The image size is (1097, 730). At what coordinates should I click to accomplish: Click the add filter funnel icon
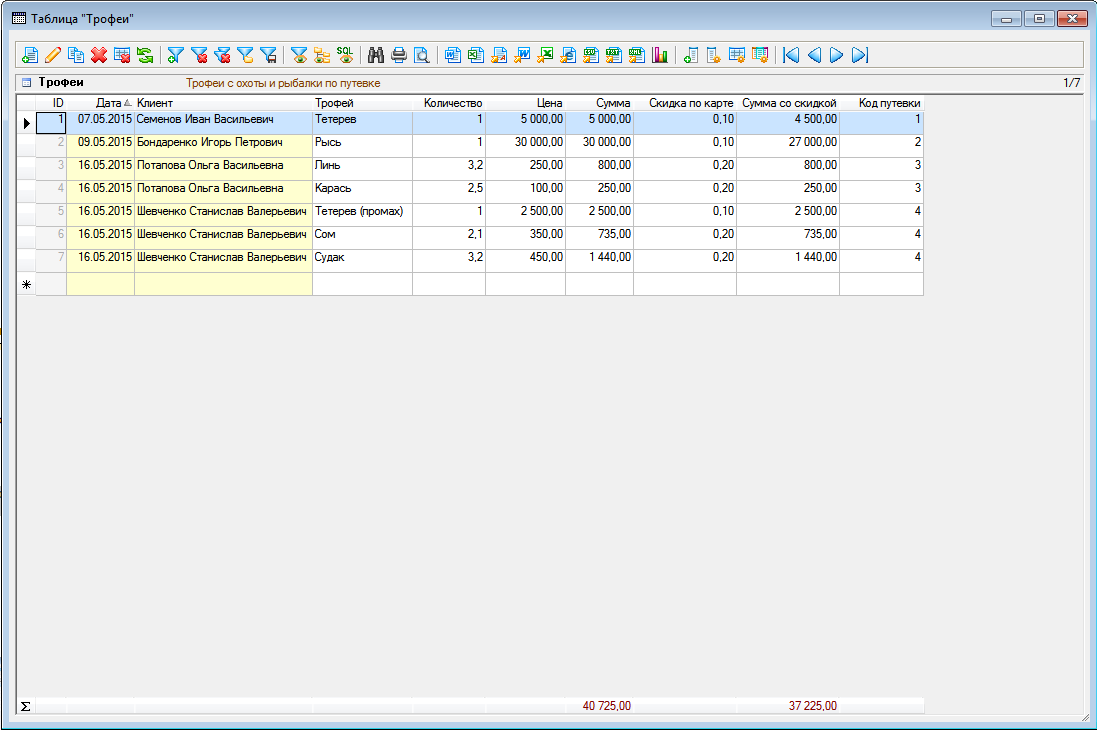pos(176,56)
